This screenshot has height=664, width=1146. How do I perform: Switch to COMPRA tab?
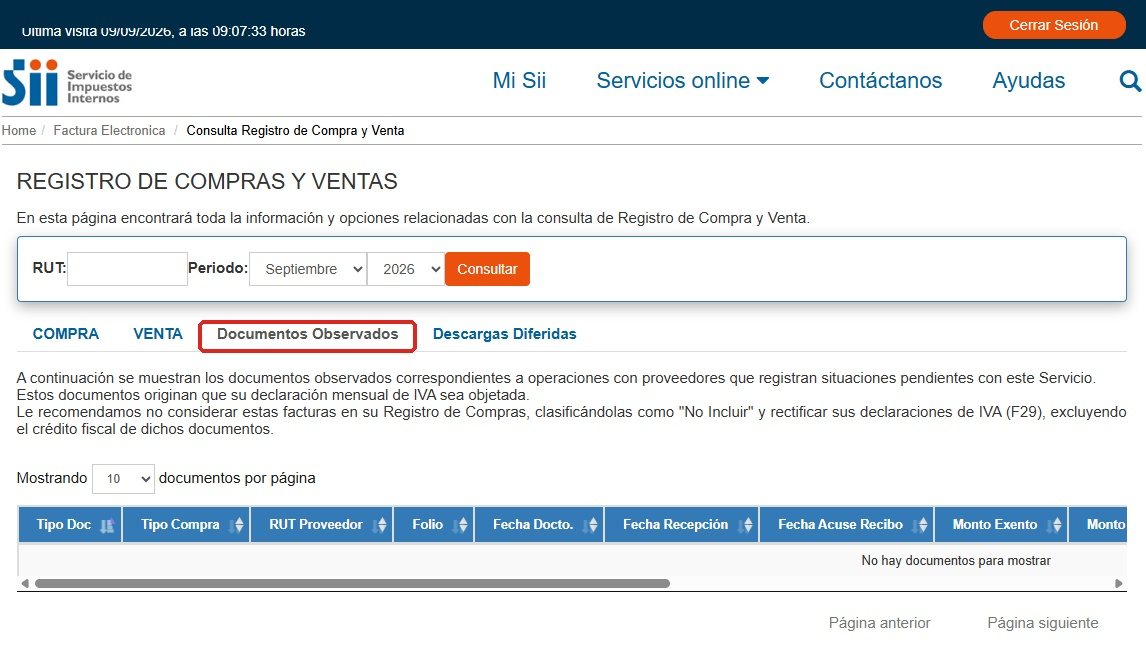point(66,334)
